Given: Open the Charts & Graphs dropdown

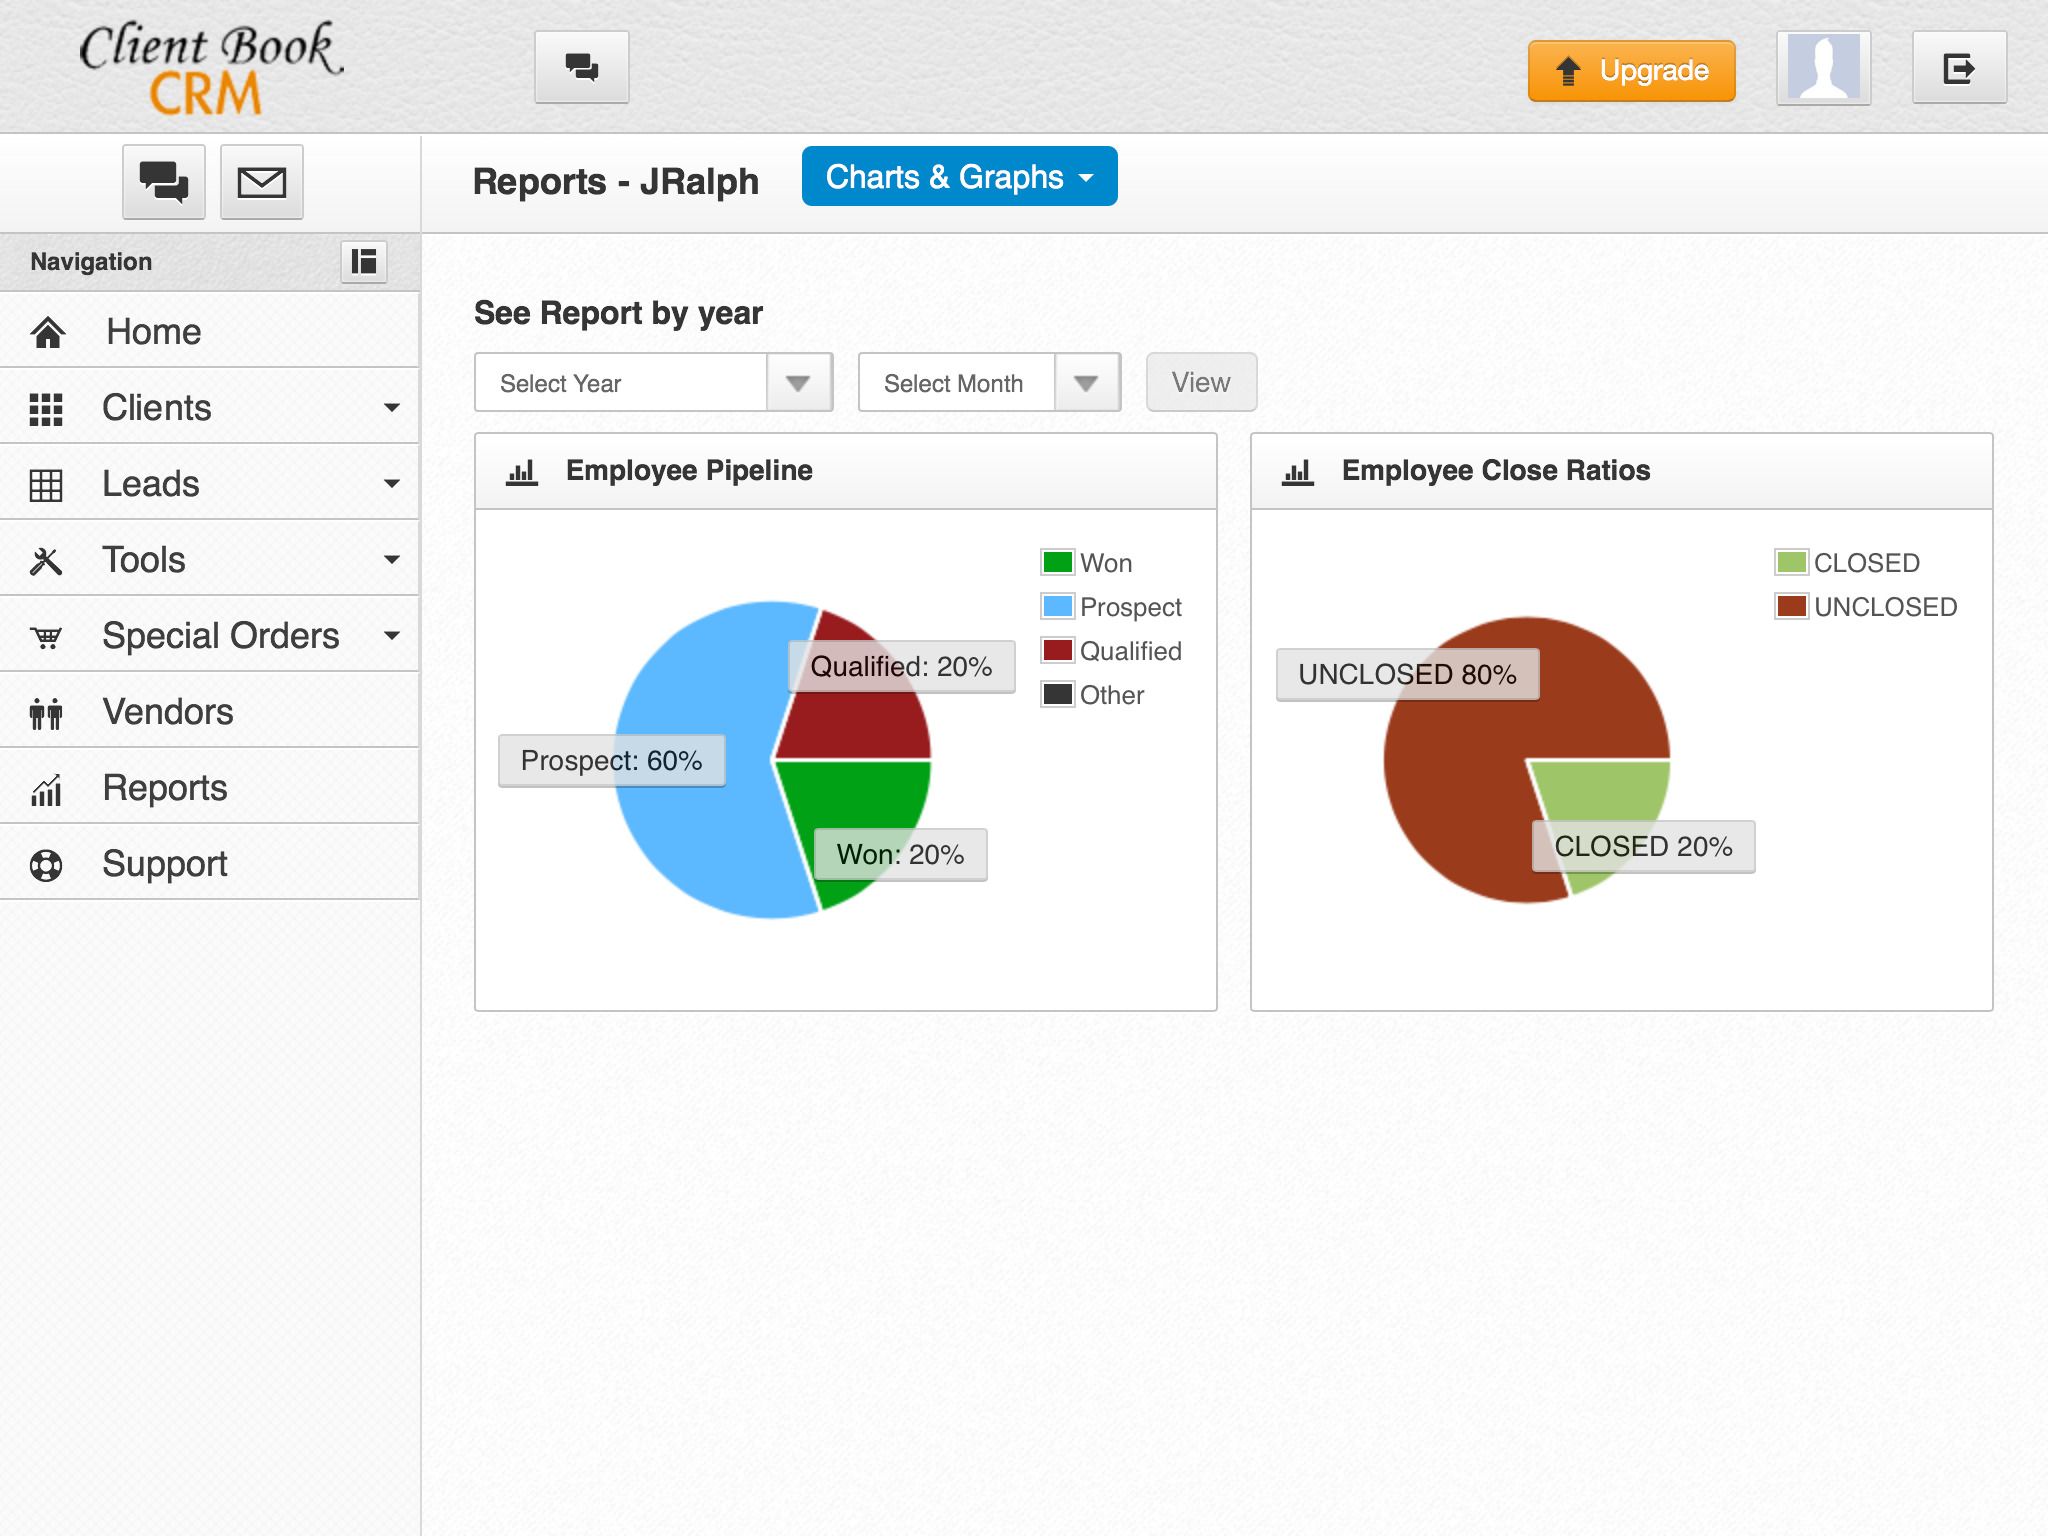Looking at the screenshot, I should coord(959,177).
